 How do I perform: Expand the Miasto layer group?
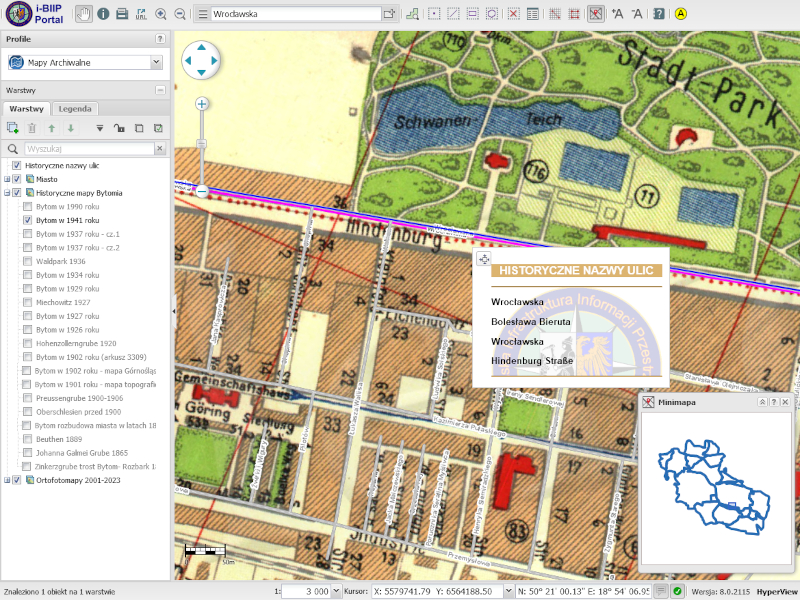tap(7, 179)
